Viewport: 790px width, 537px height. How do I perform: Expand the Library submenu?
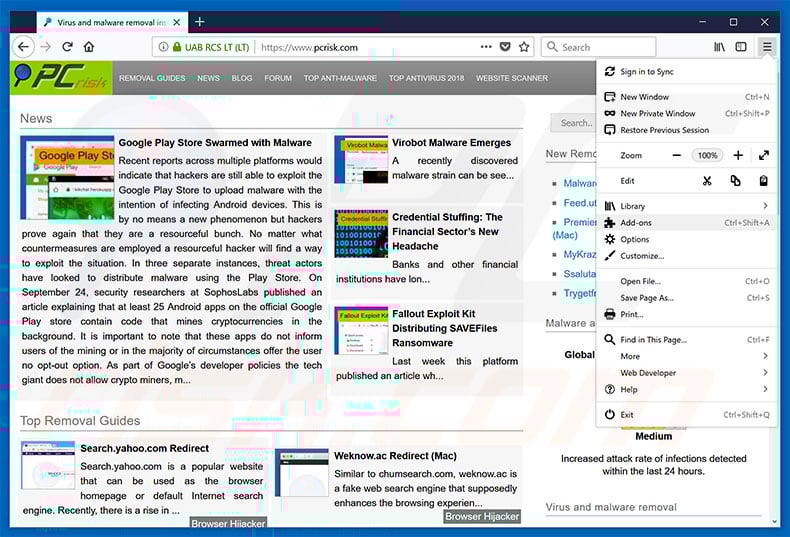pos(686,206)
